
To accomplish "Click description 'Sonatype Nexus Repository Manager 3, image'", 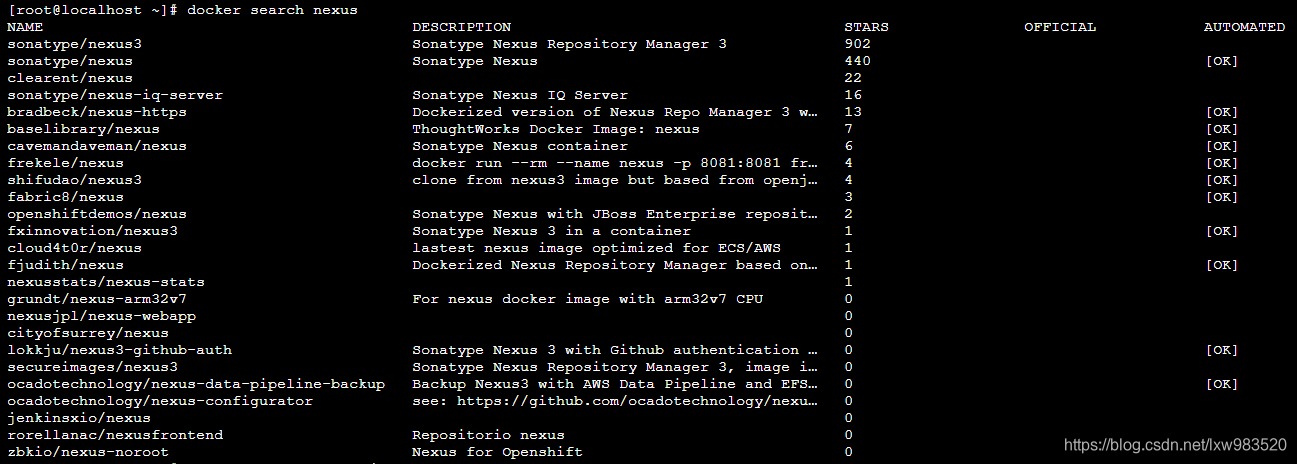I will (615, 367).
